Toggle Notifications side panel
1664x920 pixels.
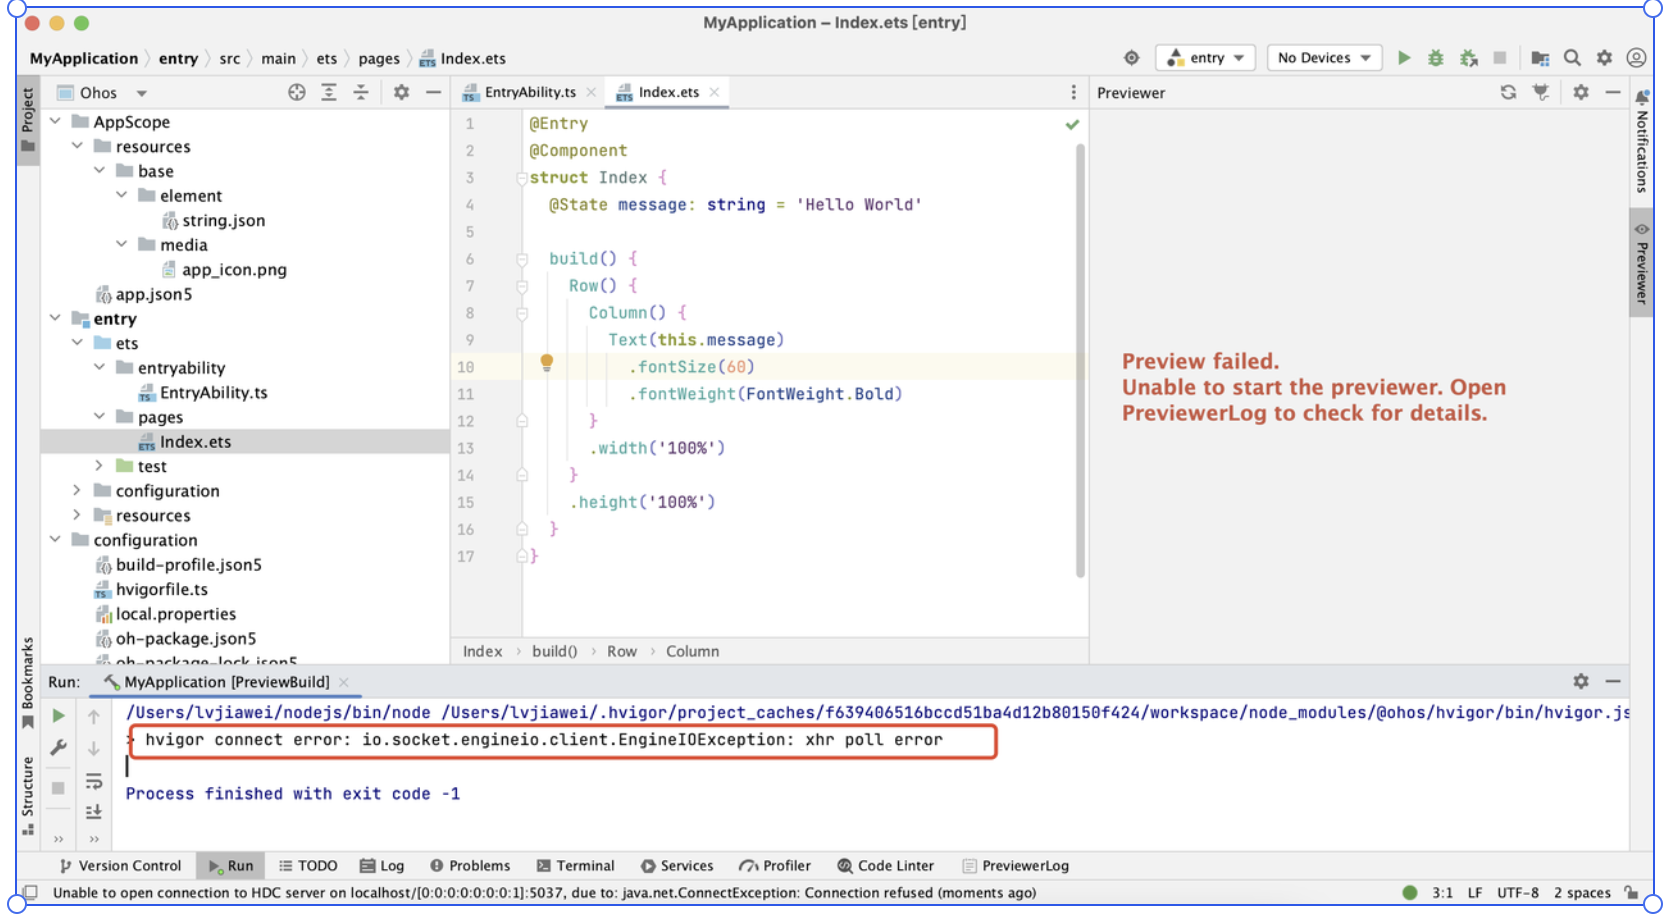pyautogui.click(x=1642, y=142)
